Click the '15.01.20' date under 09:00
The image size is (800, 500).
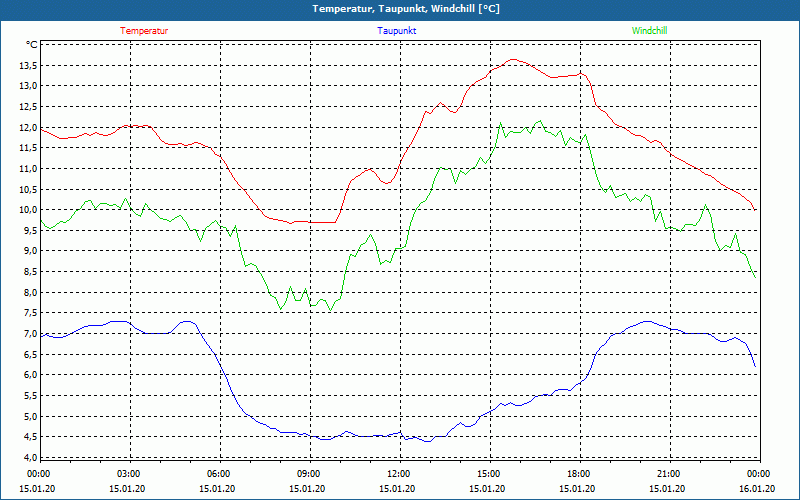[x=308, y=489]
